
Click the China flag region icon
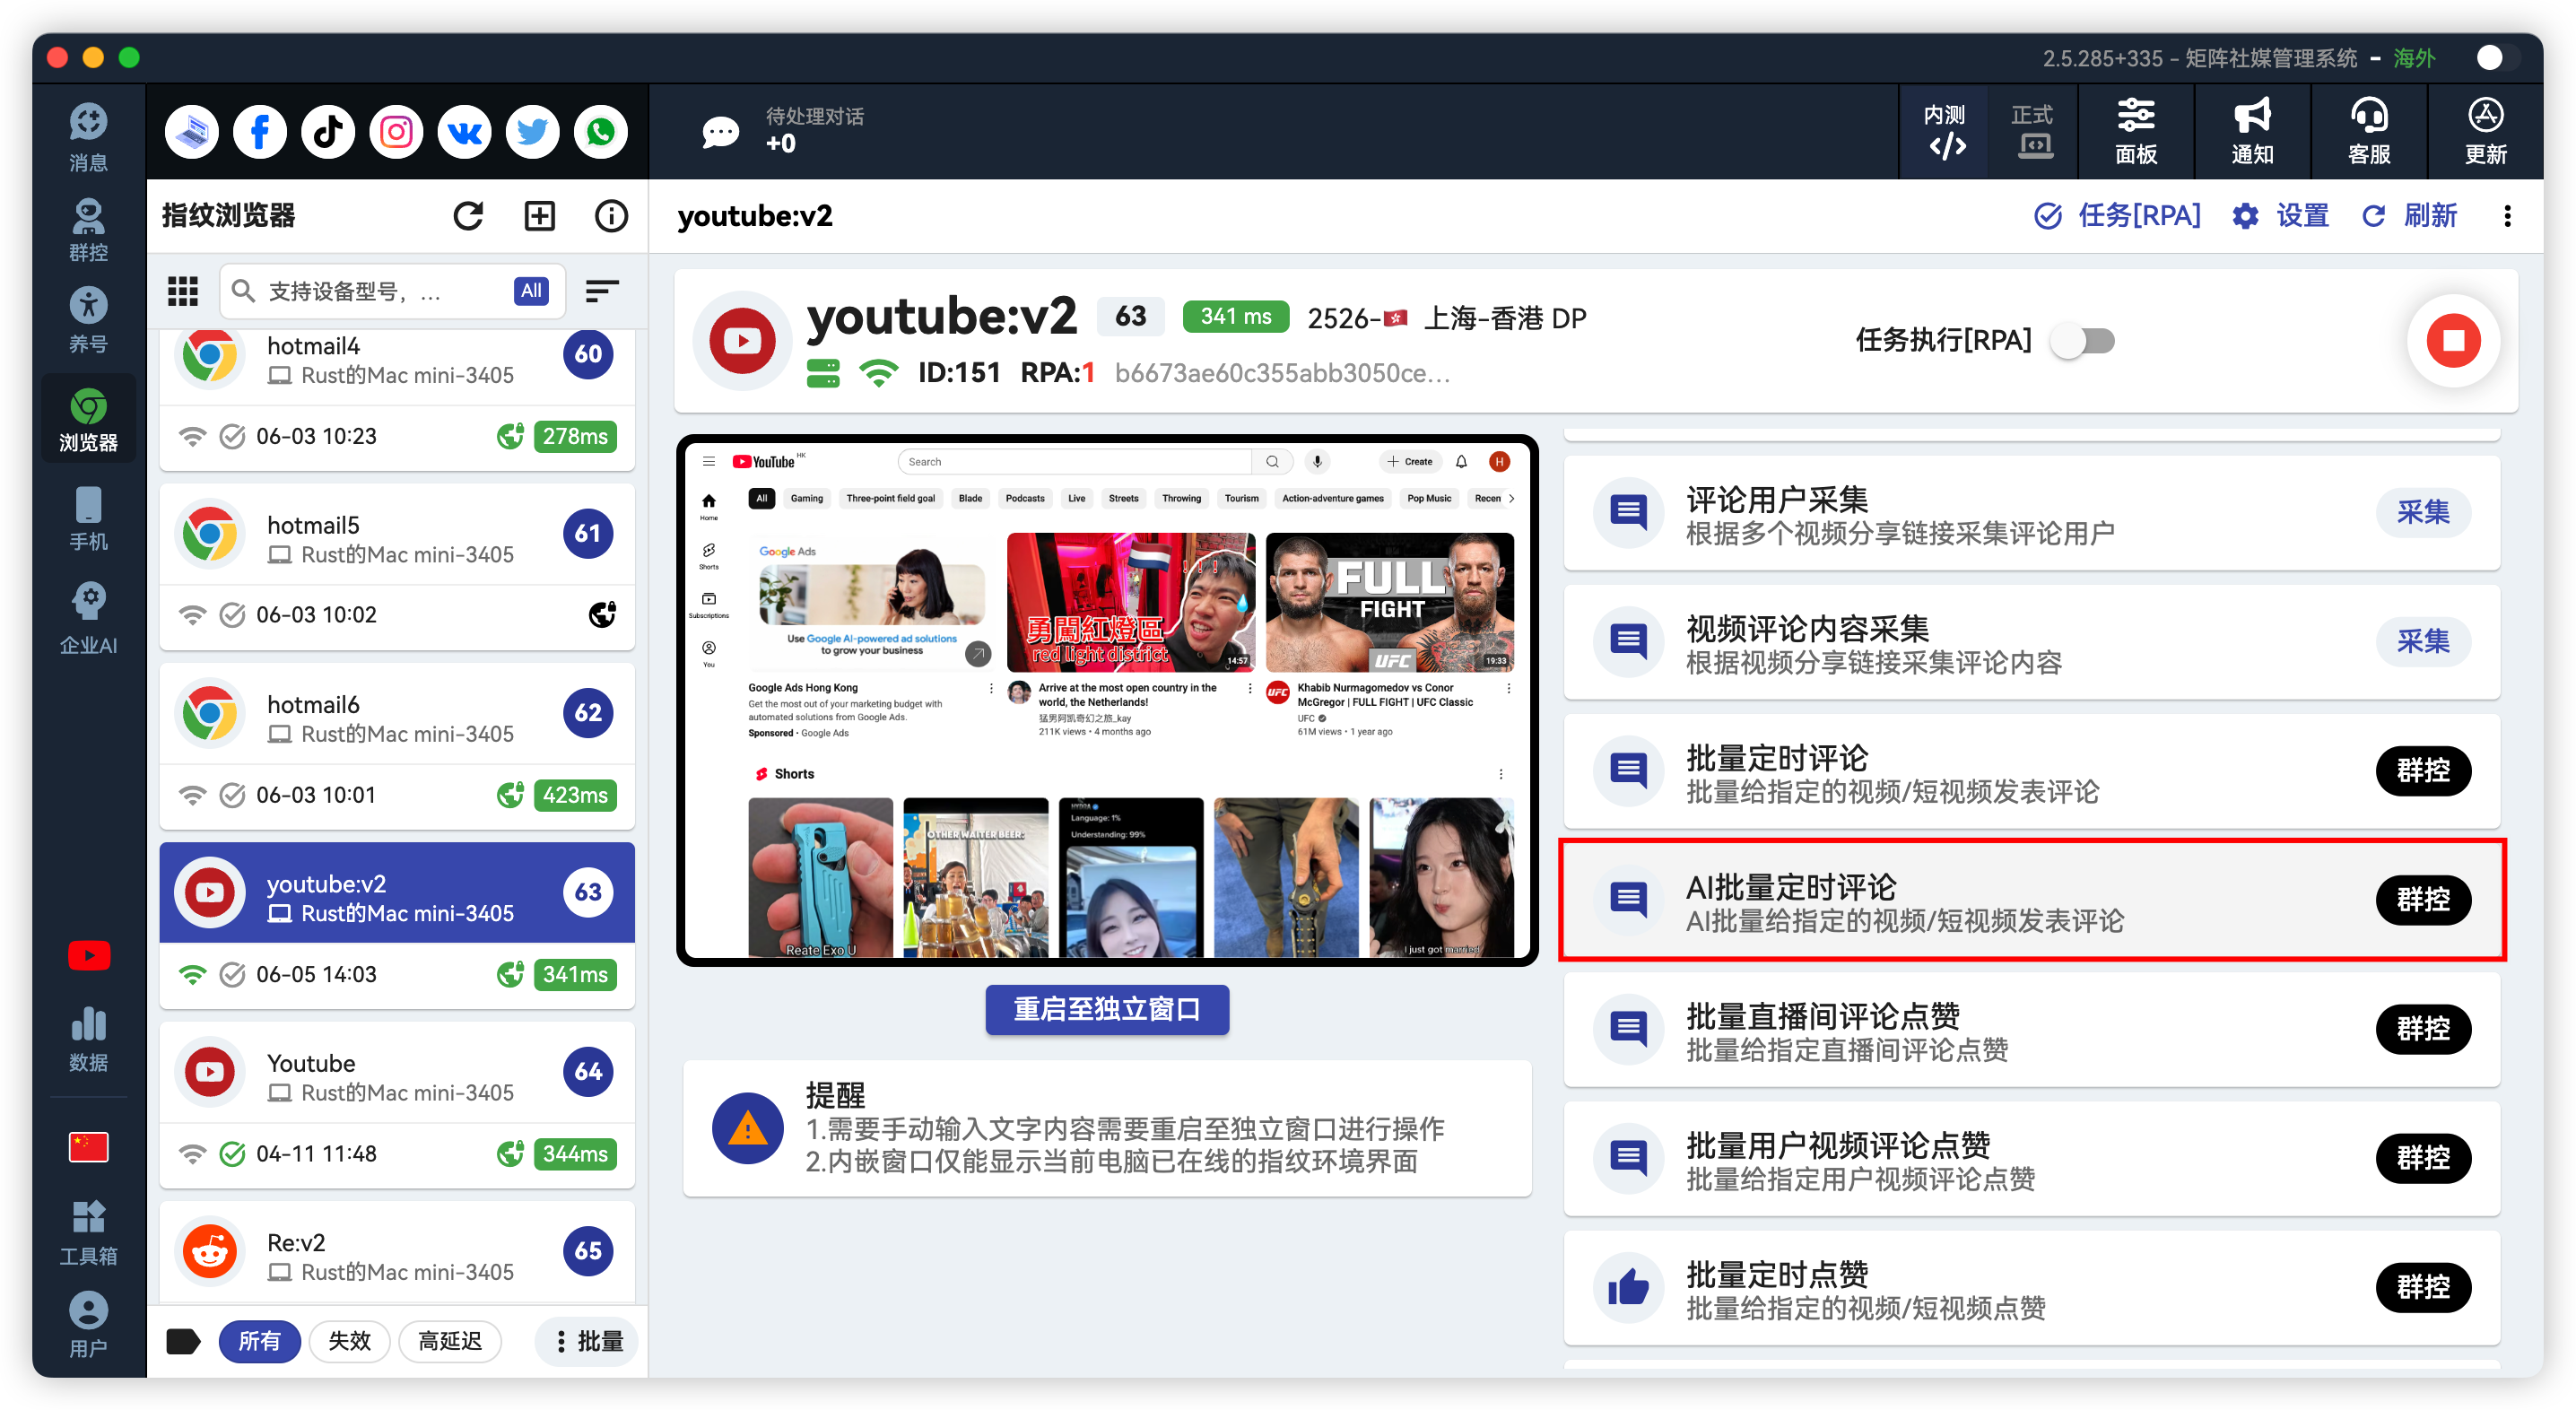(88, 1146)
